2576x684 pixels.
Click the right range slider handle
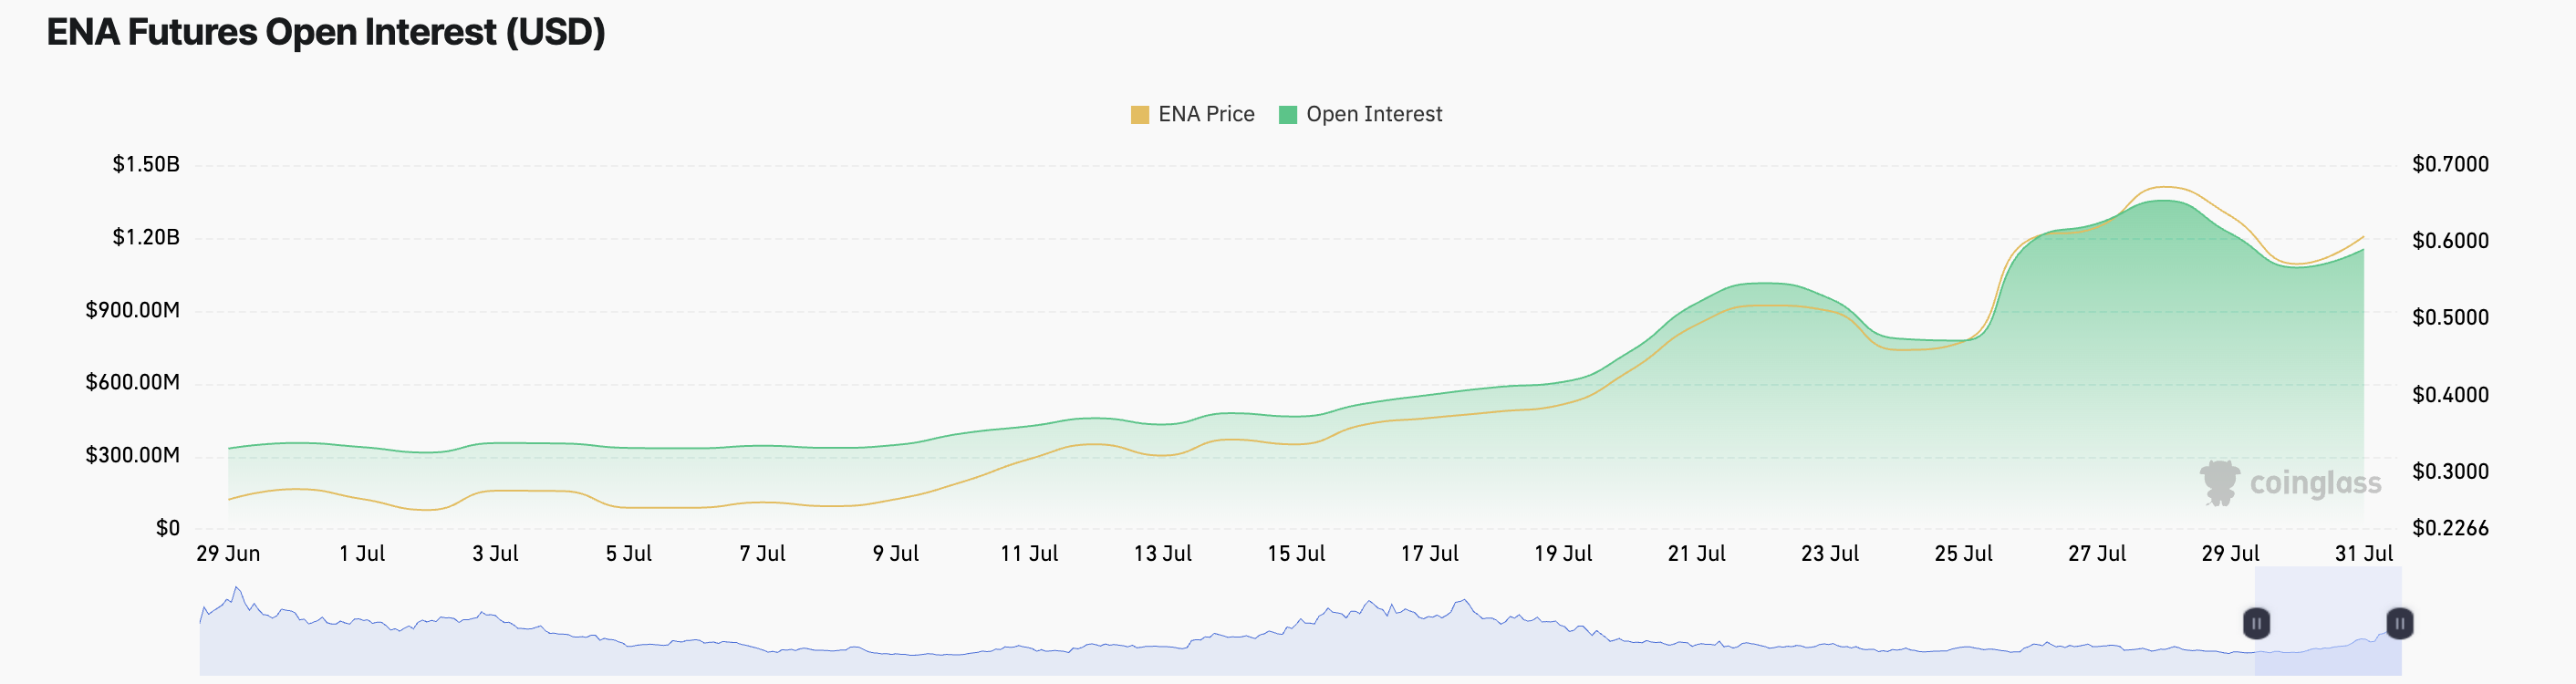pyautogui.click(x=2399, y=623)
